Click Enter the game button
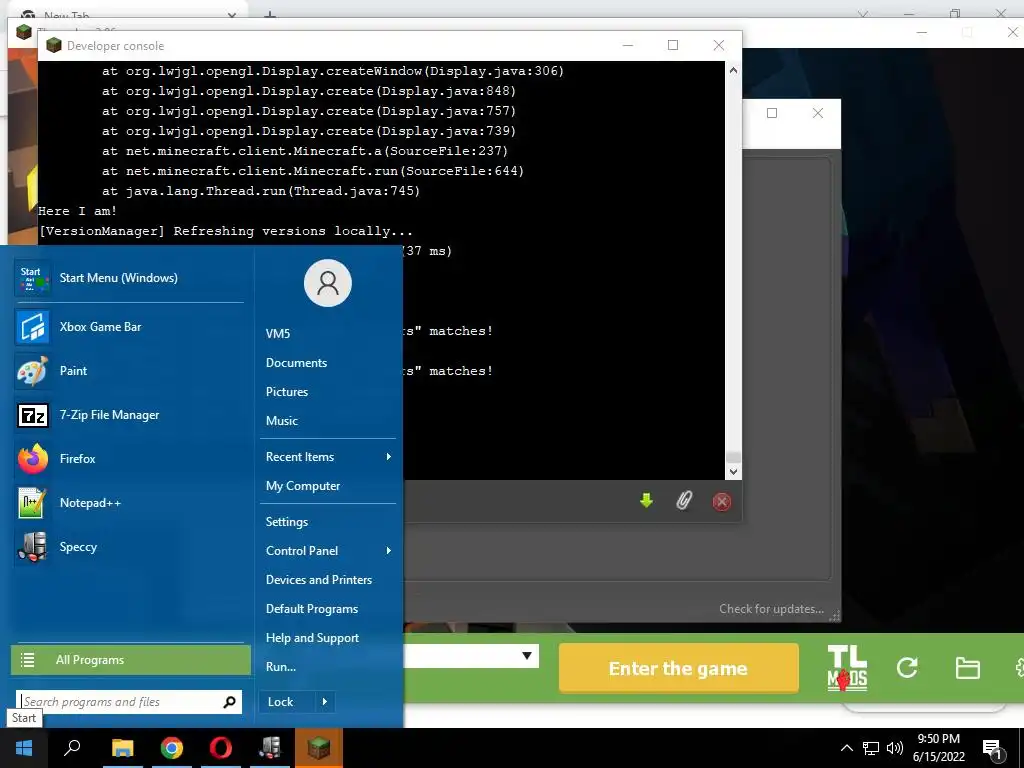The image size is (1024, 768). click(x=679, y=668)
